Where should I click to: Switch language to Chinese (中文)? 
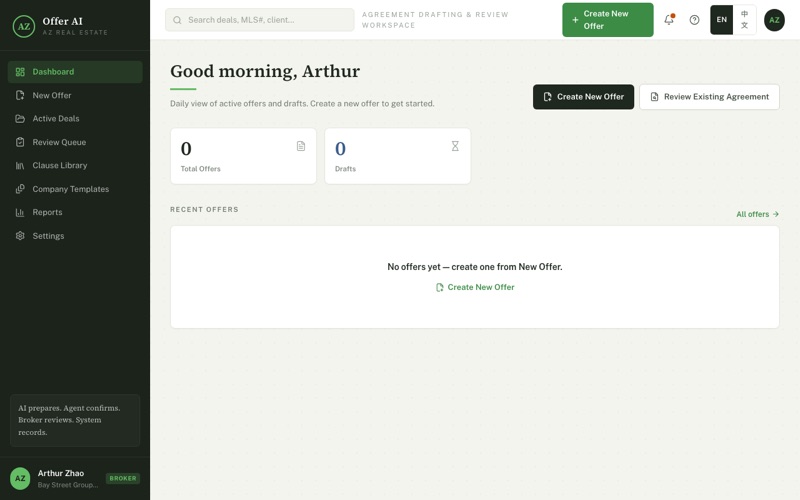pos(744,20)
